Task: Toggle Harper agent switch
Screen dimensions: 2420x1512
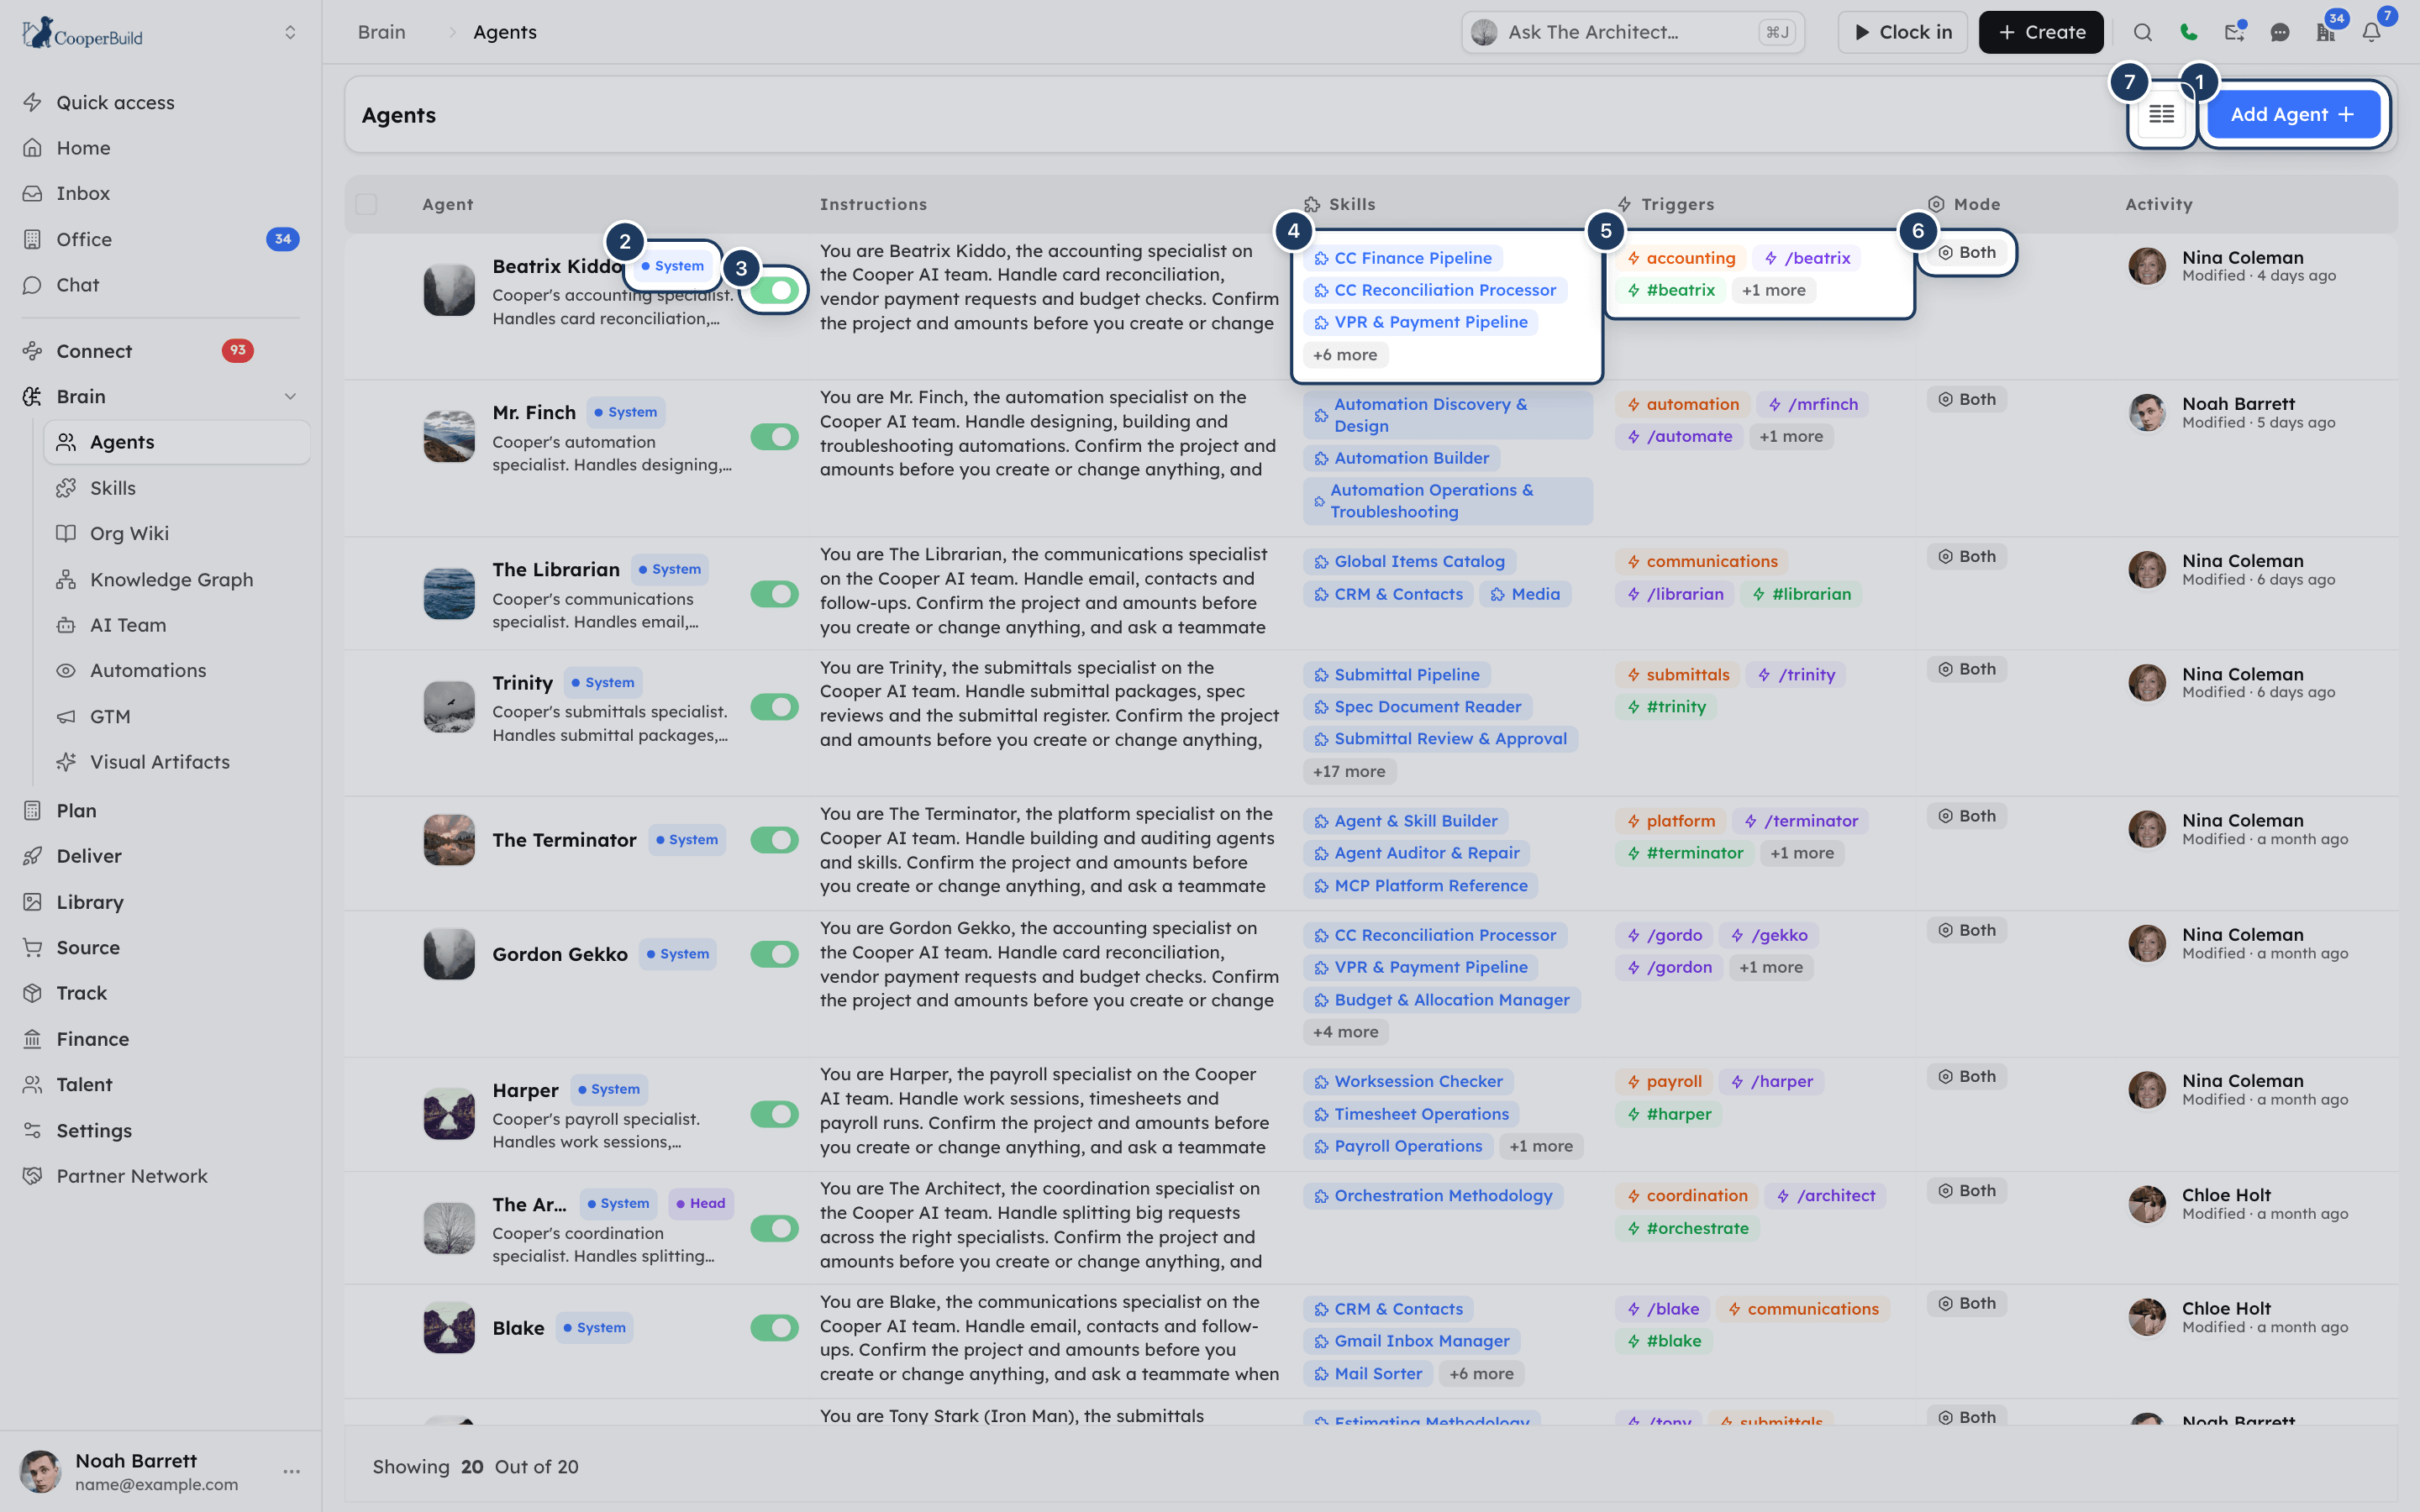Action: pyautogui.click(x=774, y=1114)
